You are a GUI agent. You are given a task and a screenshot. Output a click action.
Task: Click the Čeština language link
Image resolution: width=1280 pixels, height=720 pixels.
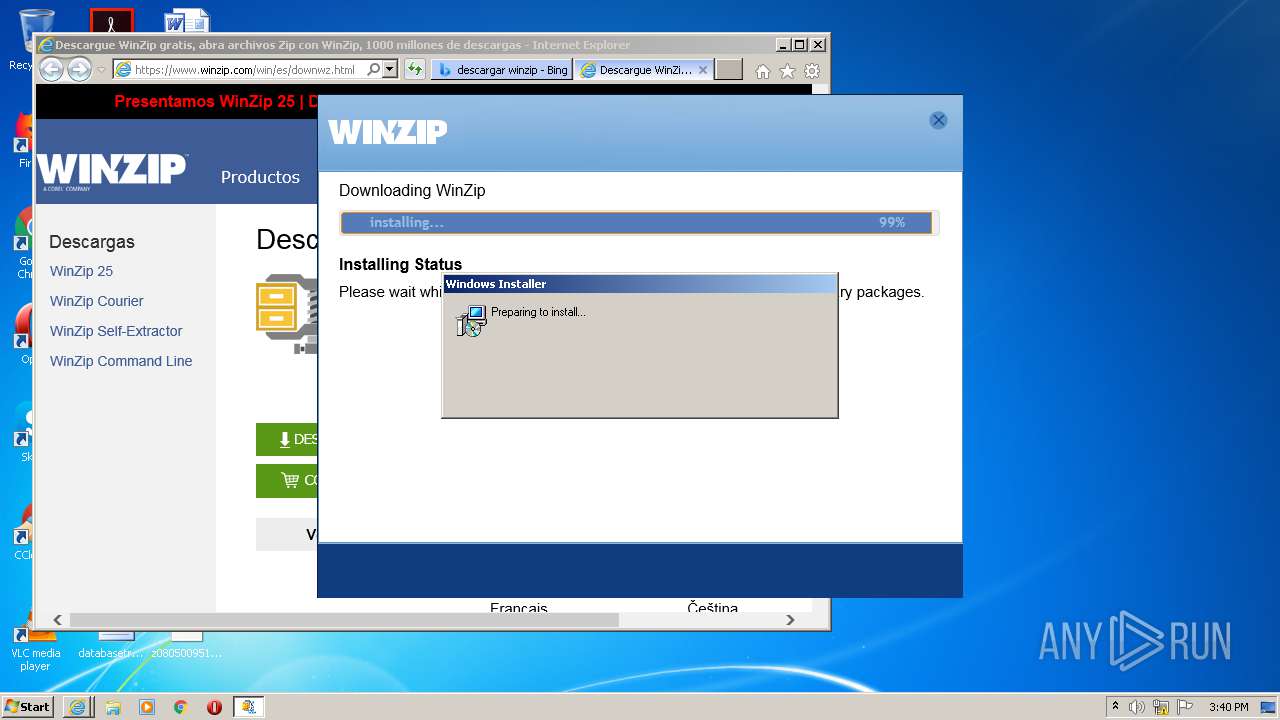pyautogui.click(x=713, y=606)
